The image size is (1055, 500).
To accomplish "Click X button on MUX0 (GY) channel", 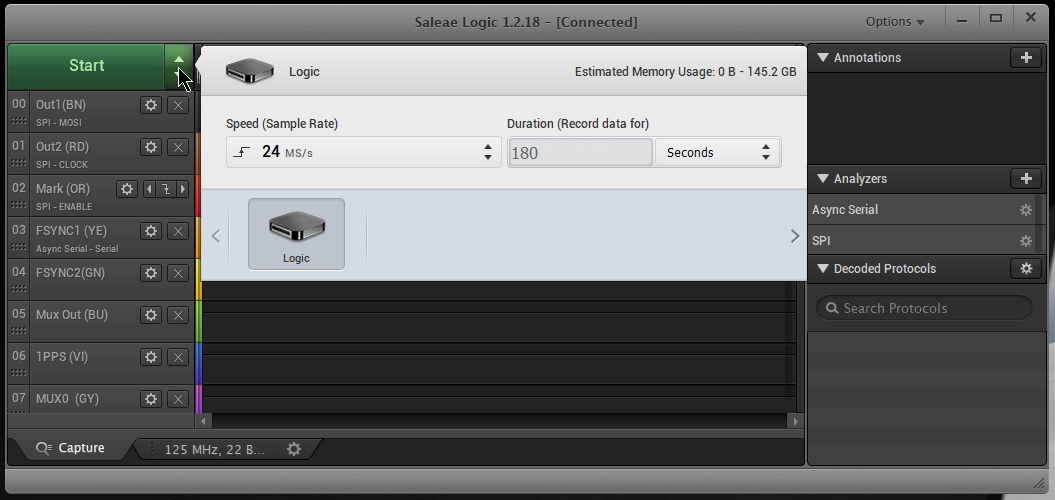I will [178, 399].
